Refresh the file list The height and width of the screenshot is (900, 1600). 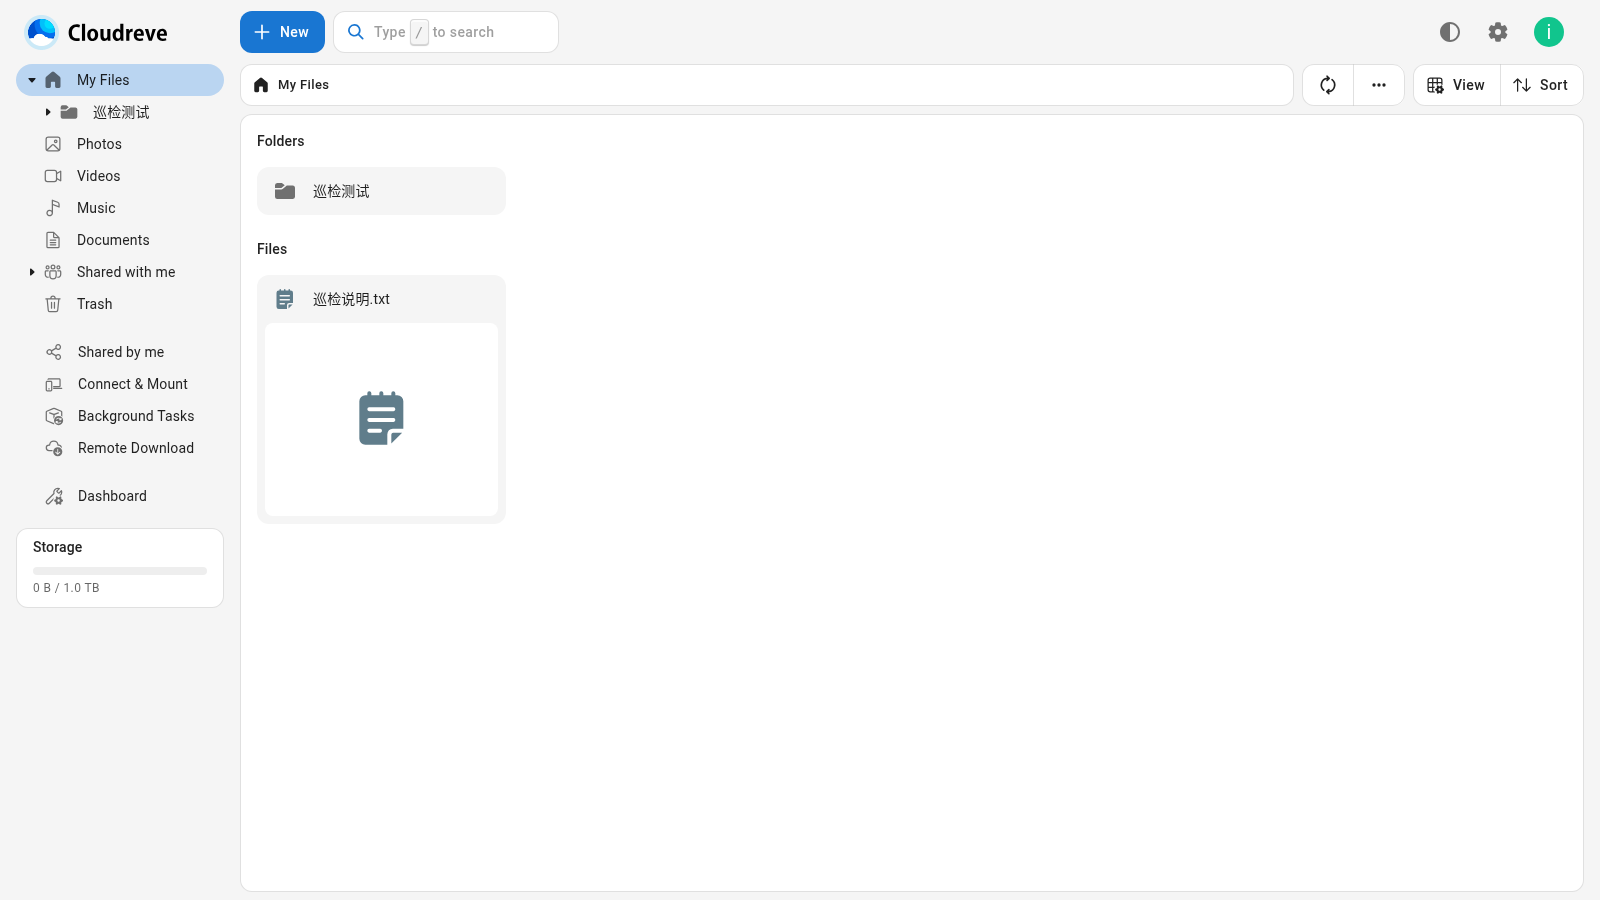tap(1328, 85)
